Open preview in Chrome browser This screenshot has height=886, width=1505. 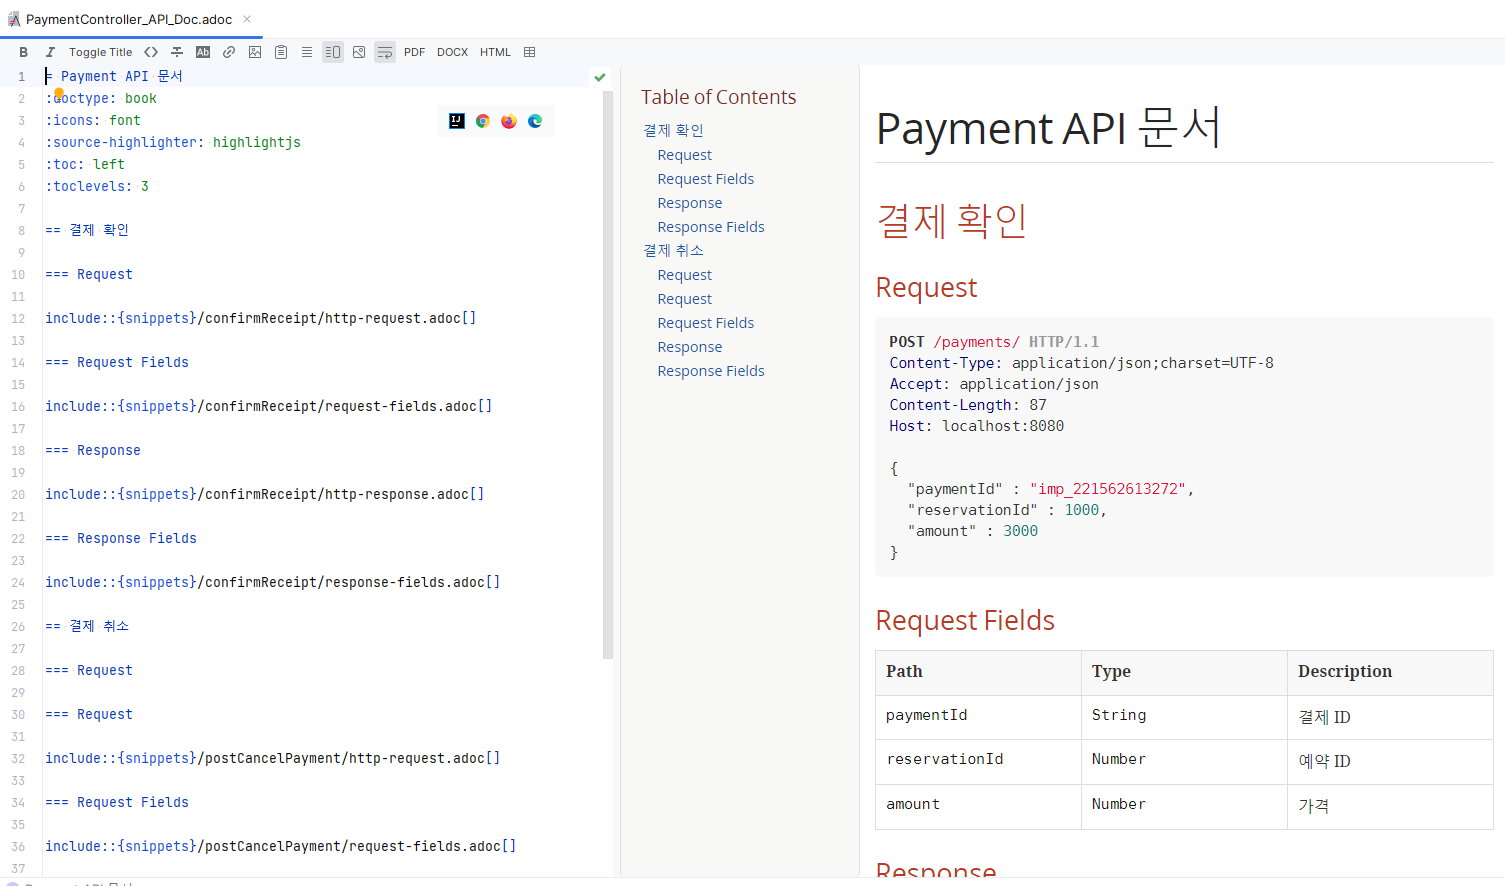pyautogui.click(x=483, y=121)
